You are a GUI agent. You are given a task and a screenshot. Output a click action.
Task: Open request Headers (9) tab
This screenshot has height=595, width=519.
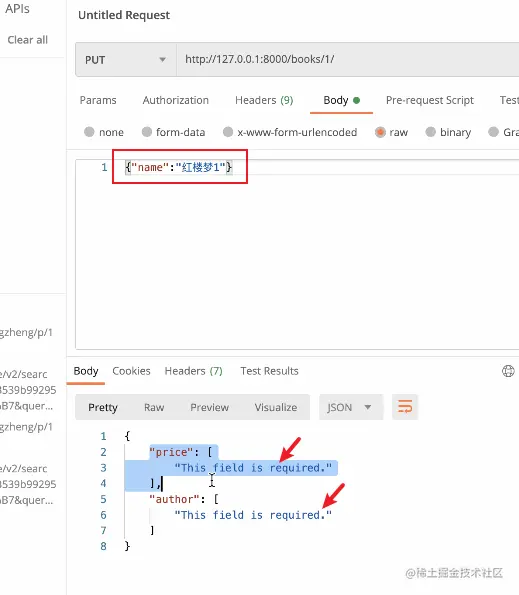264,100
